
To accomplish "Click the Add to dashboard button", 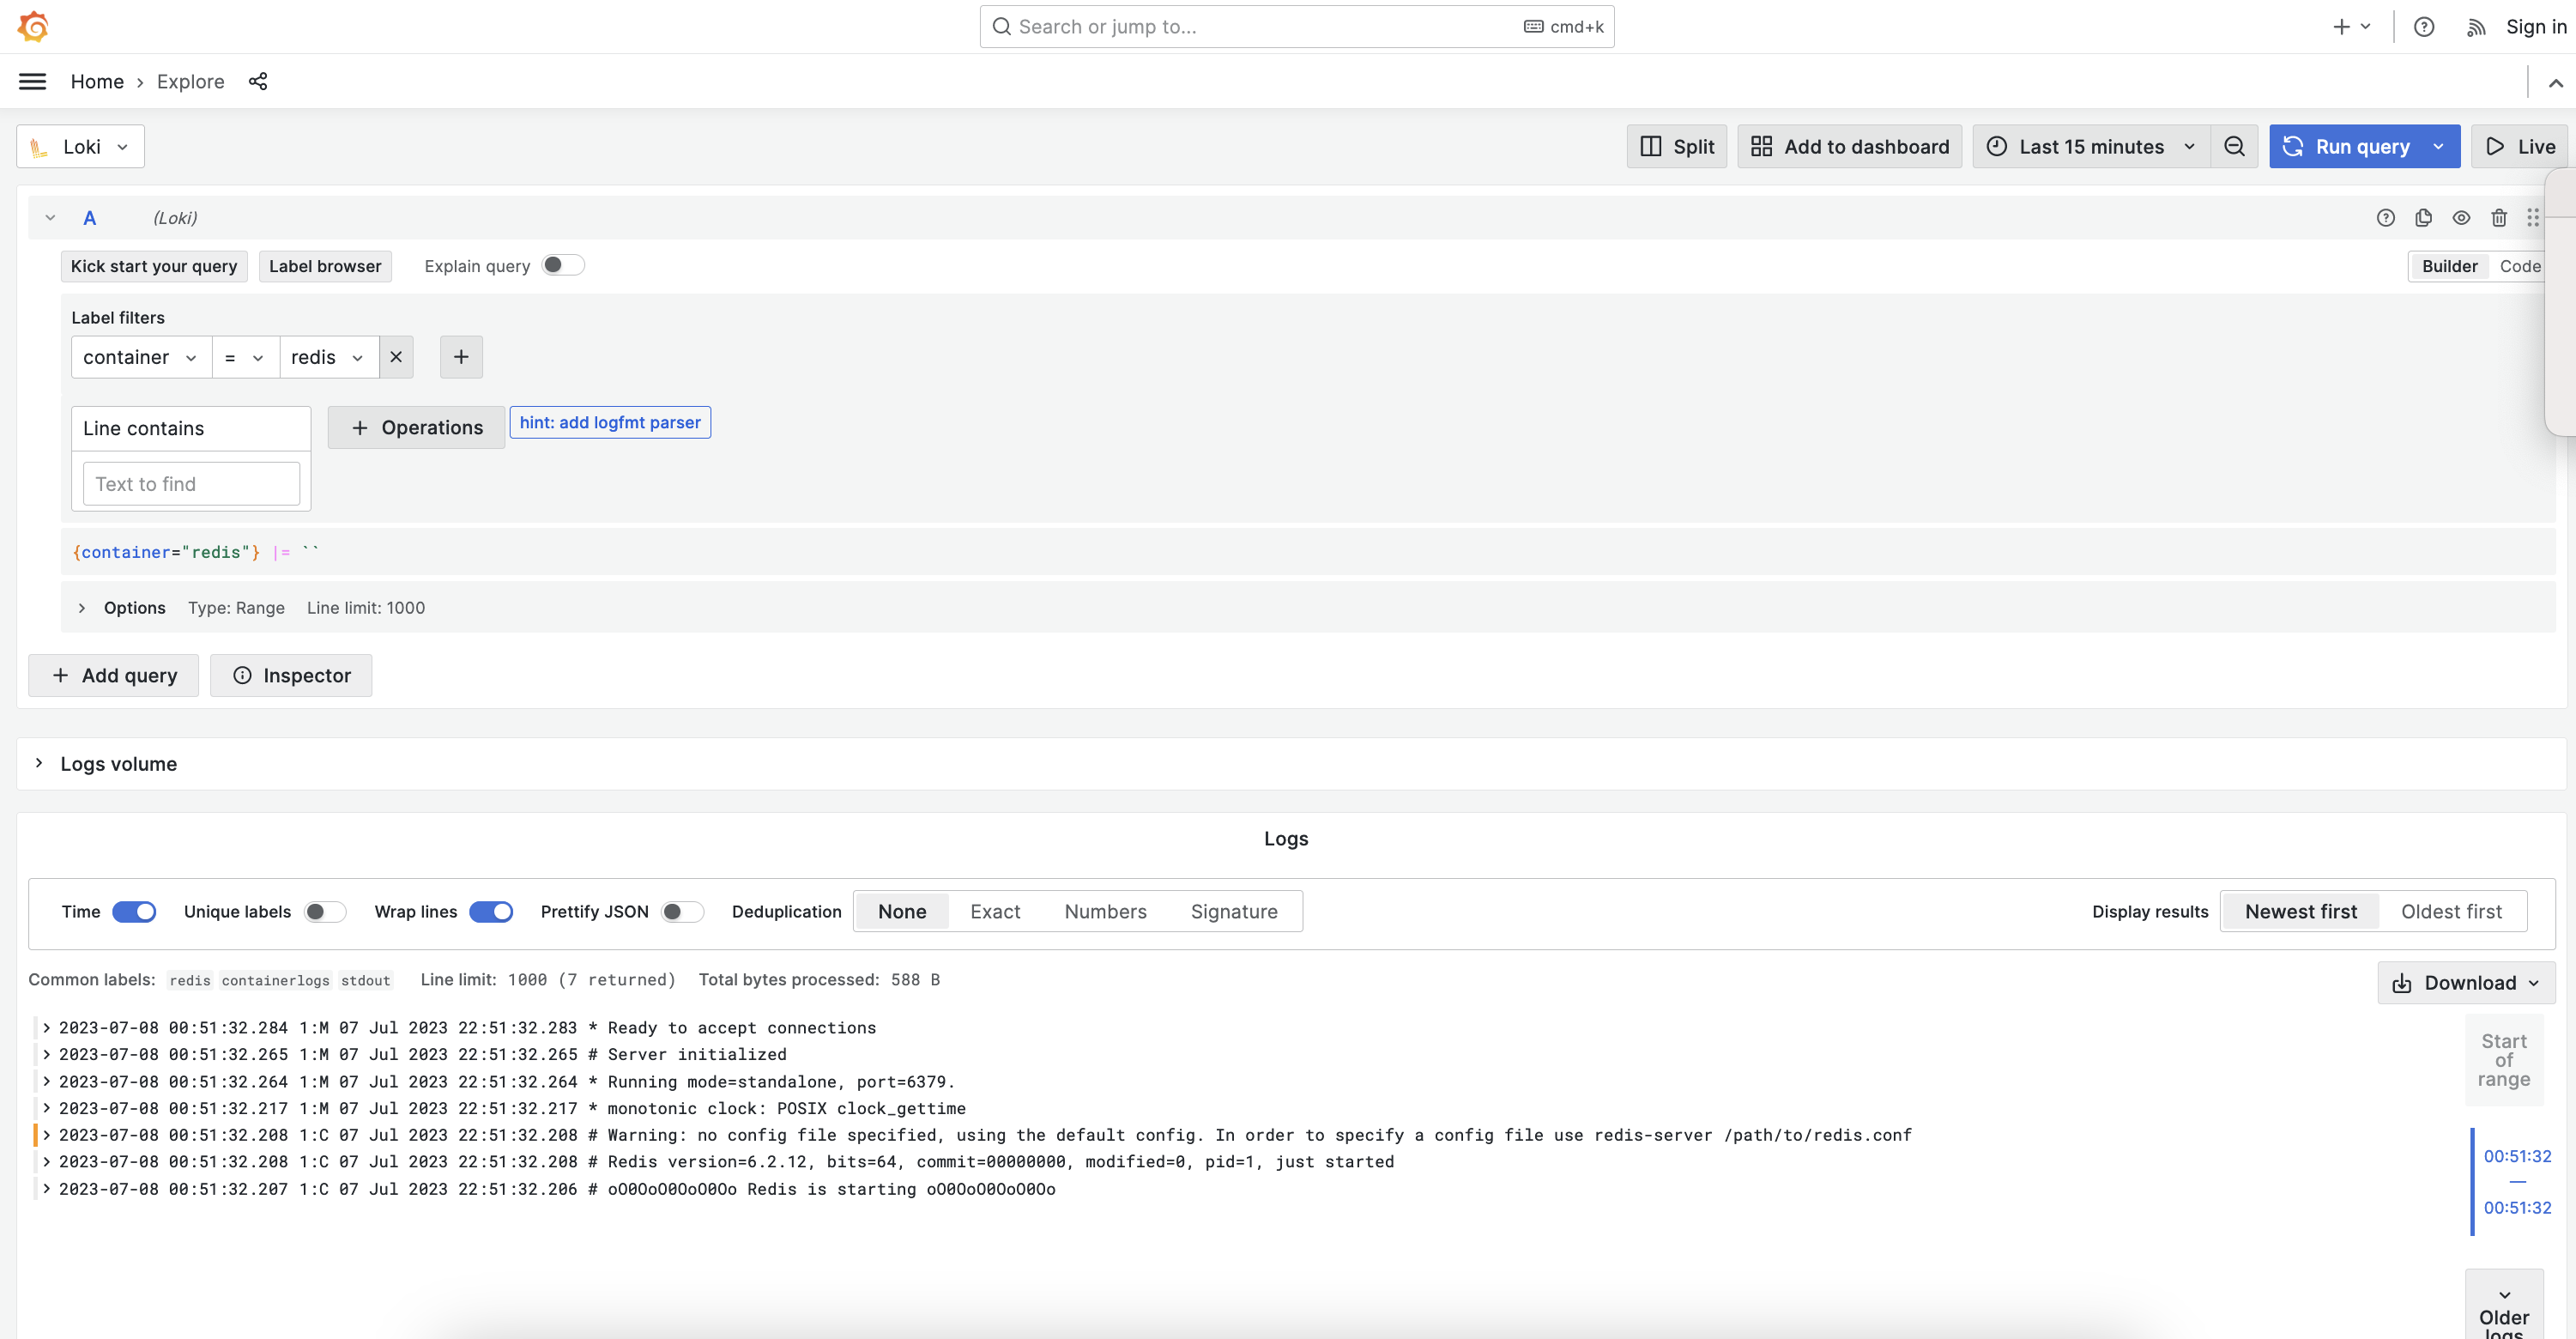I will click(1849, 146).
